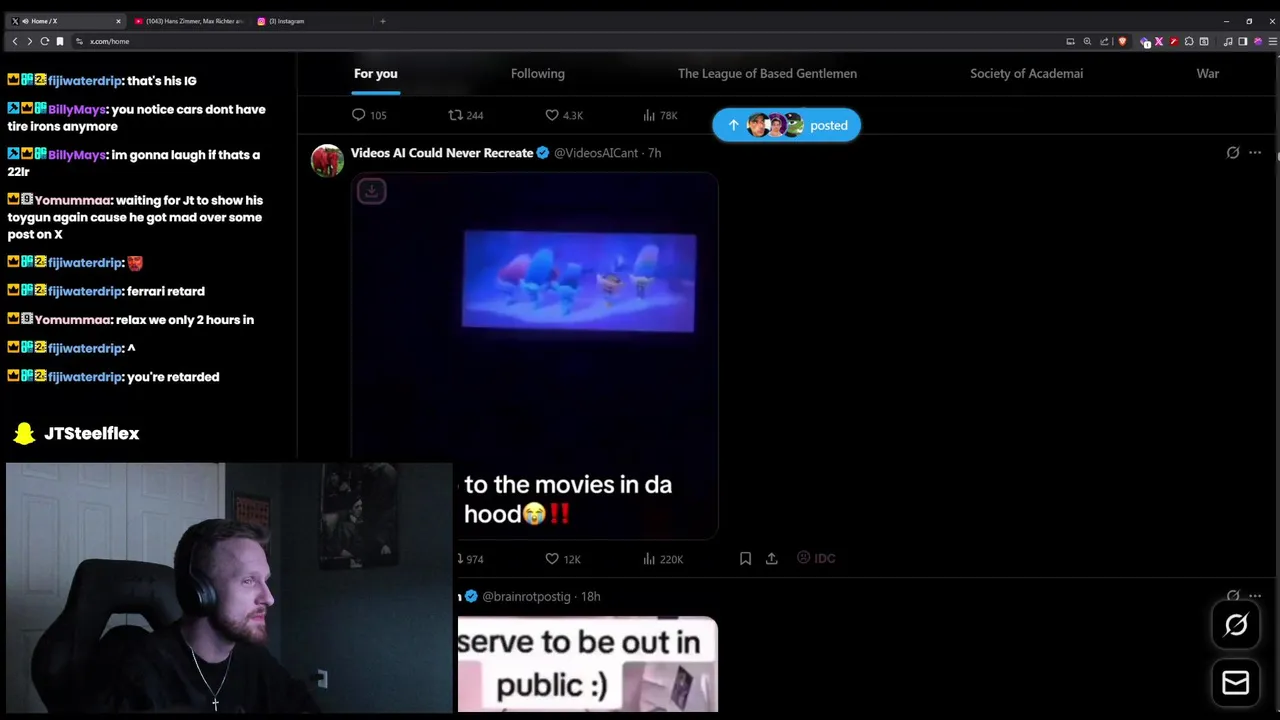Viewport: 1280px width, 720px height.
Task: Open Videos AI Could Never Recreate profile name
Action: click(442, 153)
